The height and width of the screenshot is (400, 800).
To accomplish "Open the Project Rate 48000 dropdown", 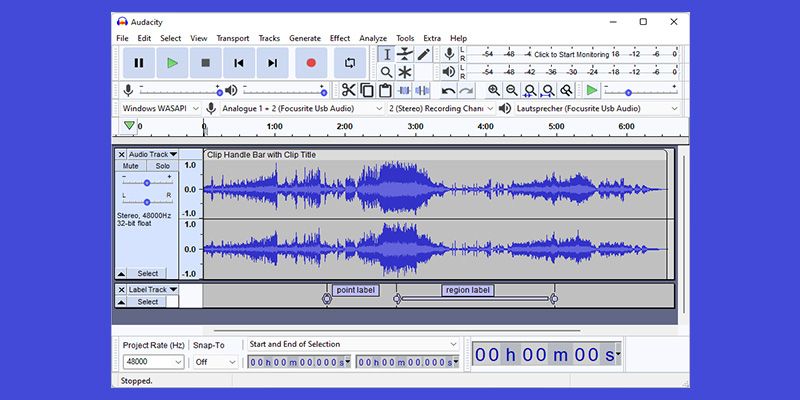I will tap(153, 362).
